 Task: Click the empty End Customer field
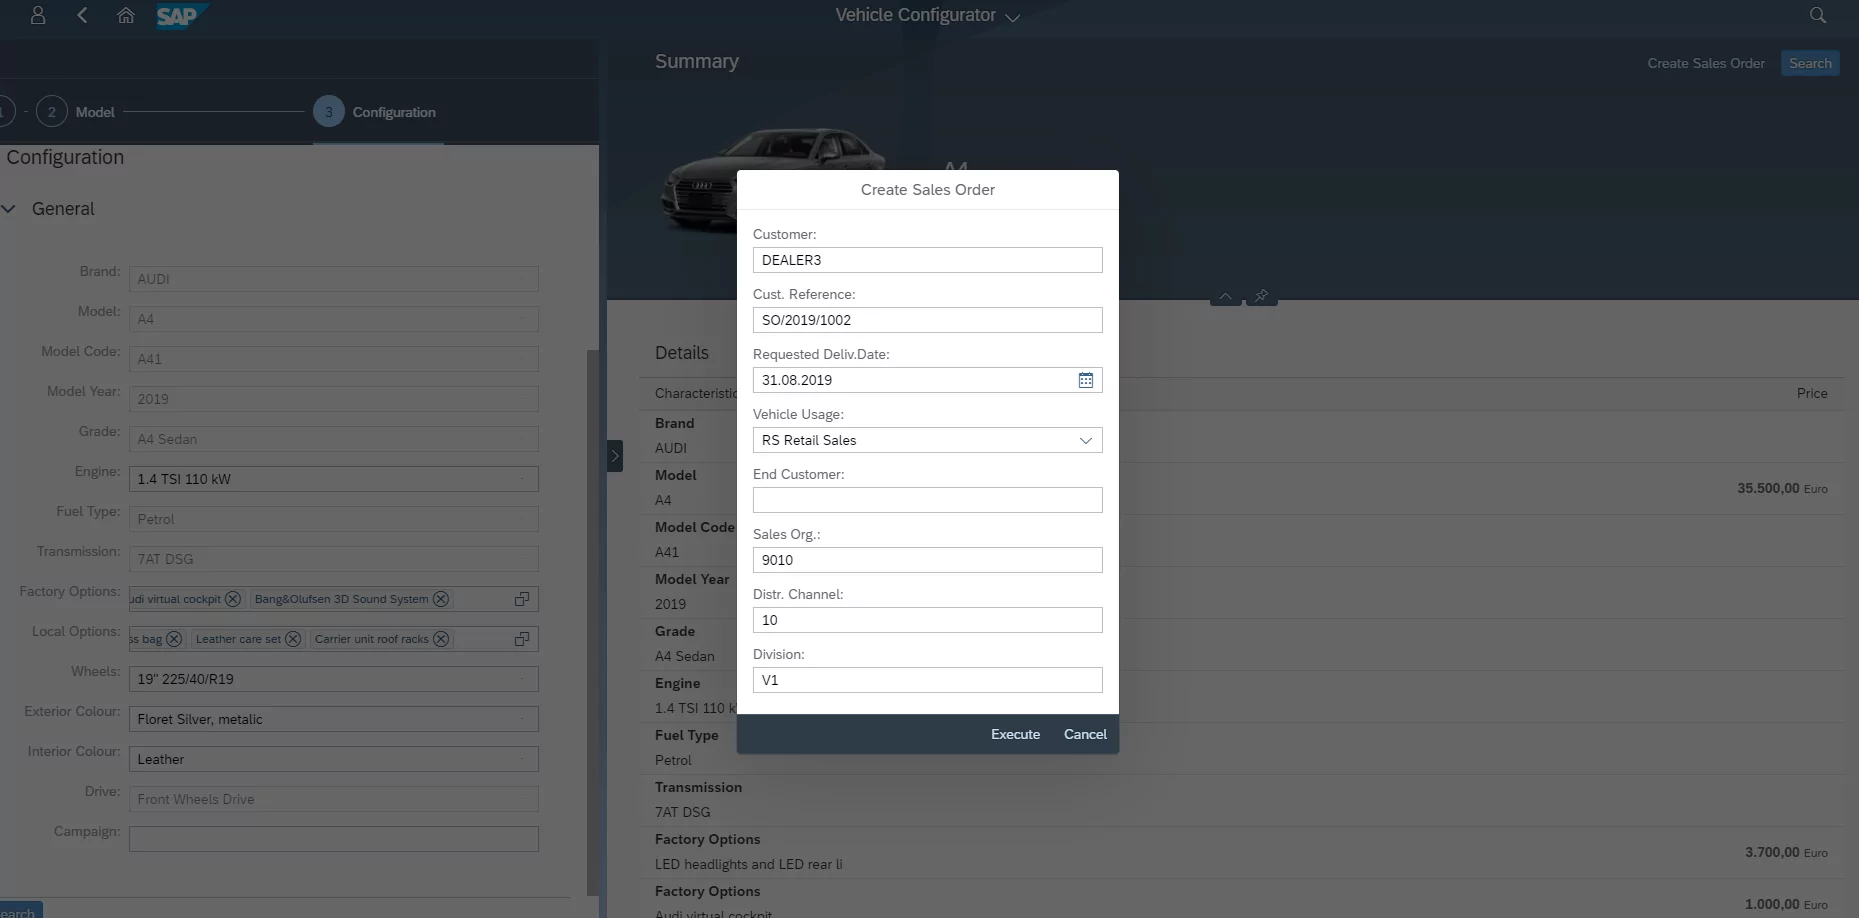pos(927,500)
